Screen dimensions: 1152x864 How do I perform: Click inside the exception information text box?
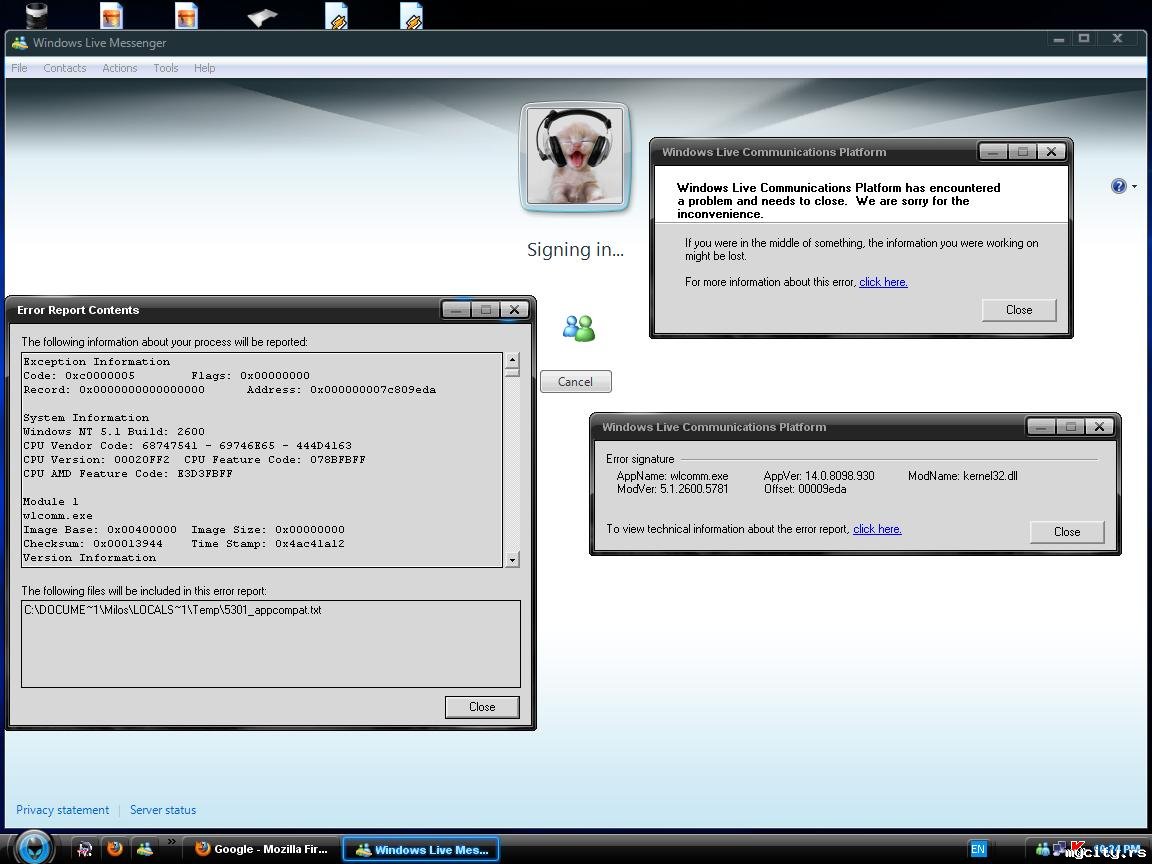[x=262, y=460]
